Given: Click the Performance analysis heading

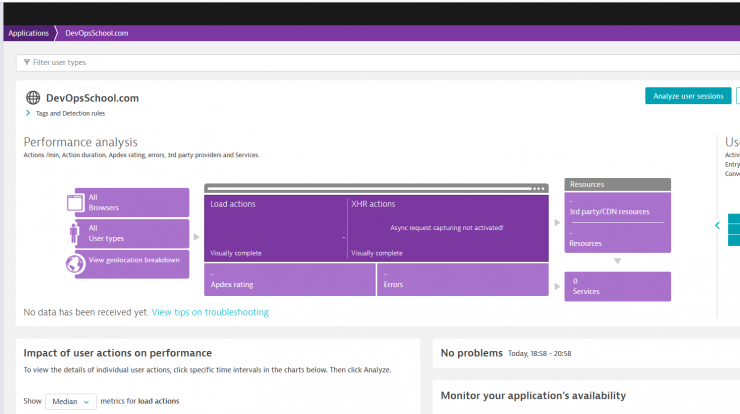Looking at the screenshot, I should (x=80, y=142).
